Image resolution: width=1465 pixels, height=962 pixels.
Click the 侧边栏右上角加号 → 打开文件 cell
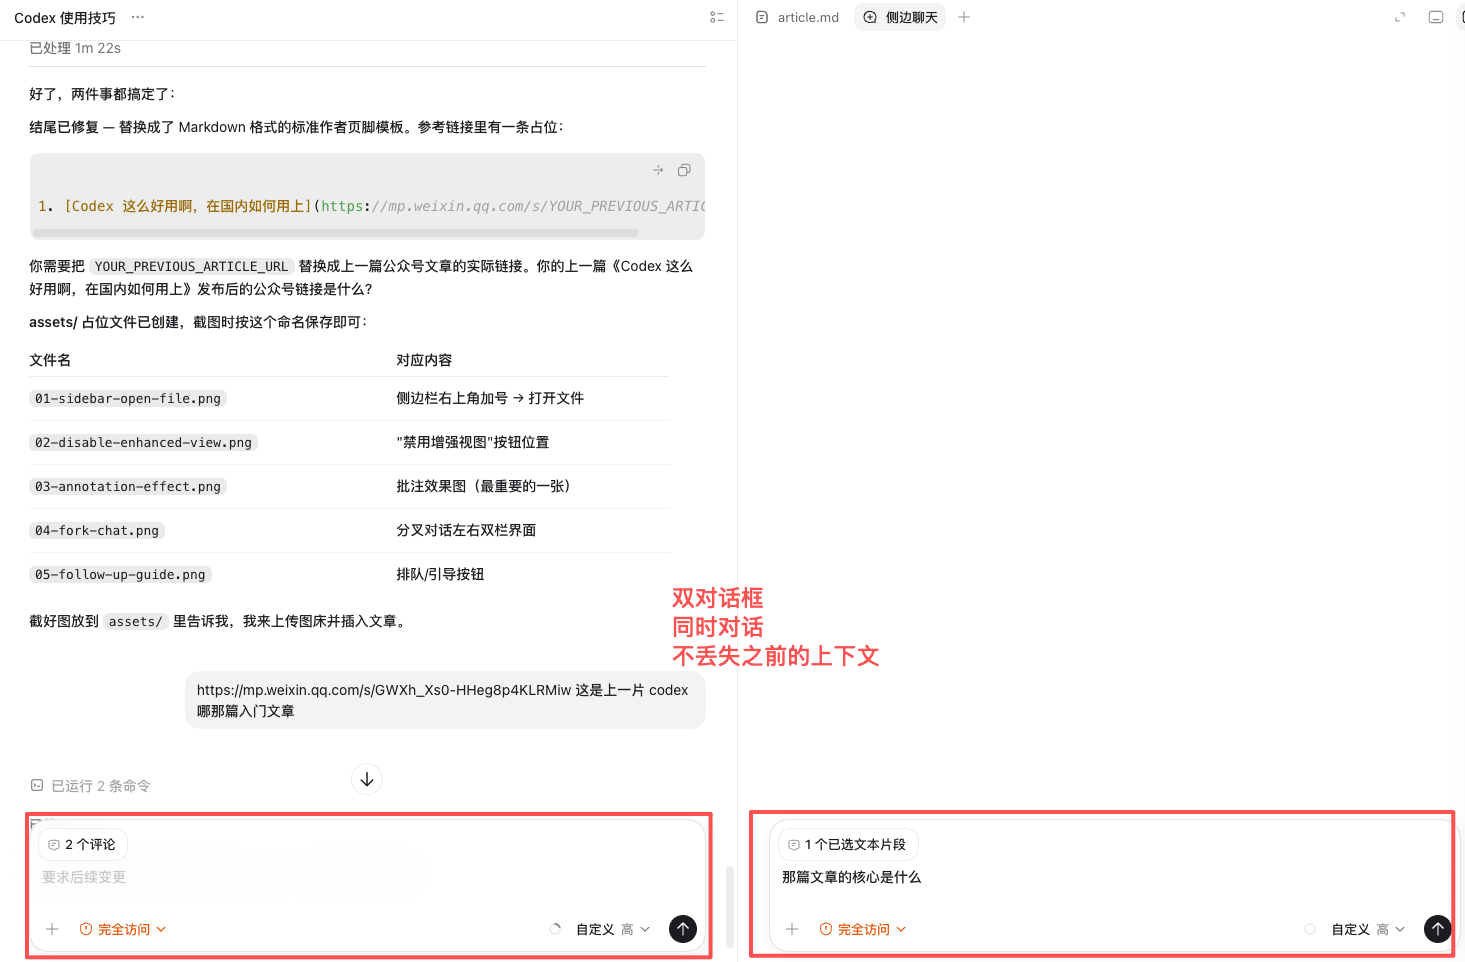490,398
